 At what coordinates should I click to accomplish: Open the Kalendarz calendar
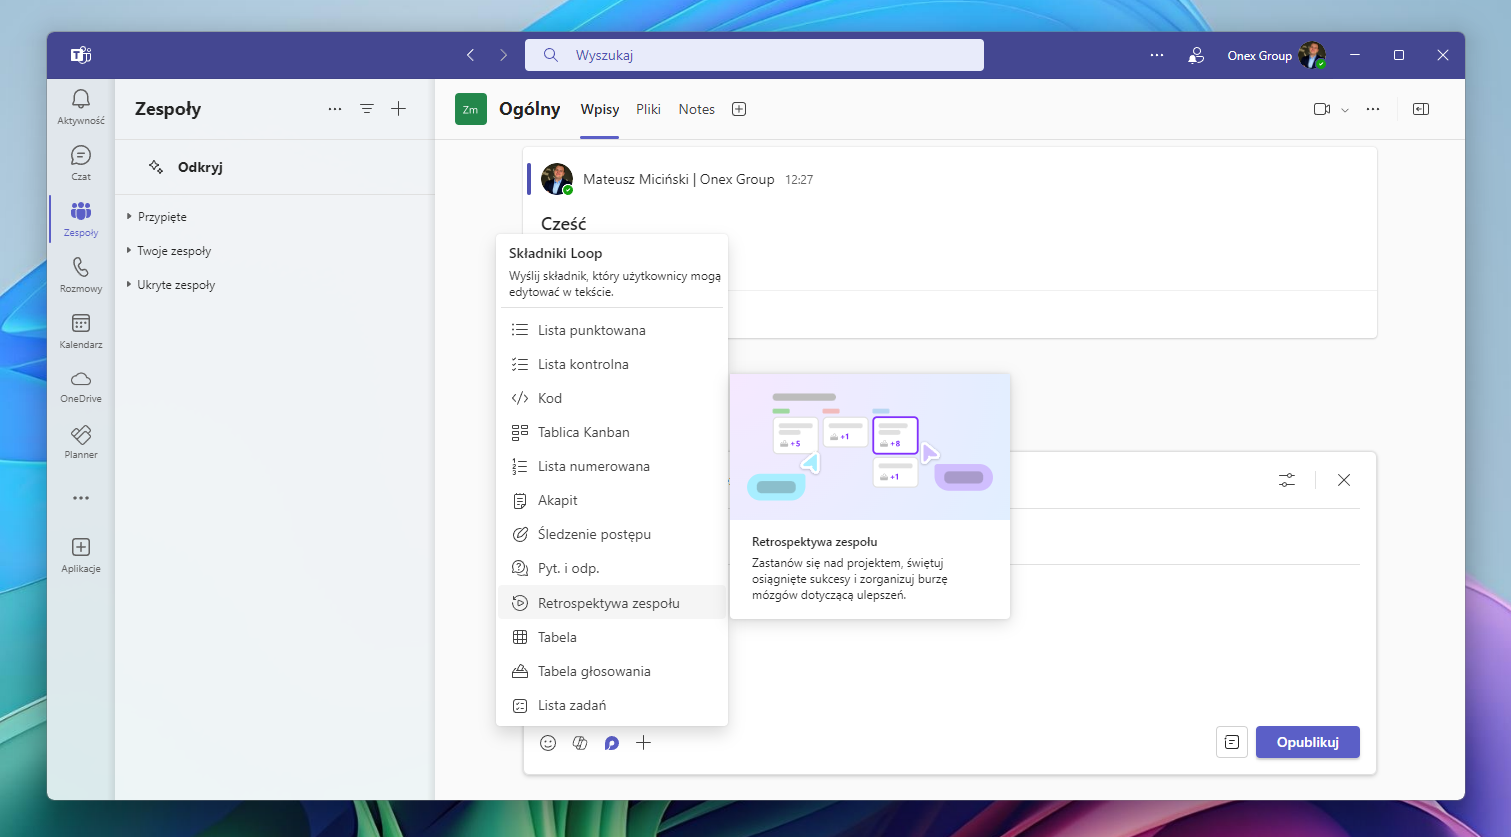point(81,331)
